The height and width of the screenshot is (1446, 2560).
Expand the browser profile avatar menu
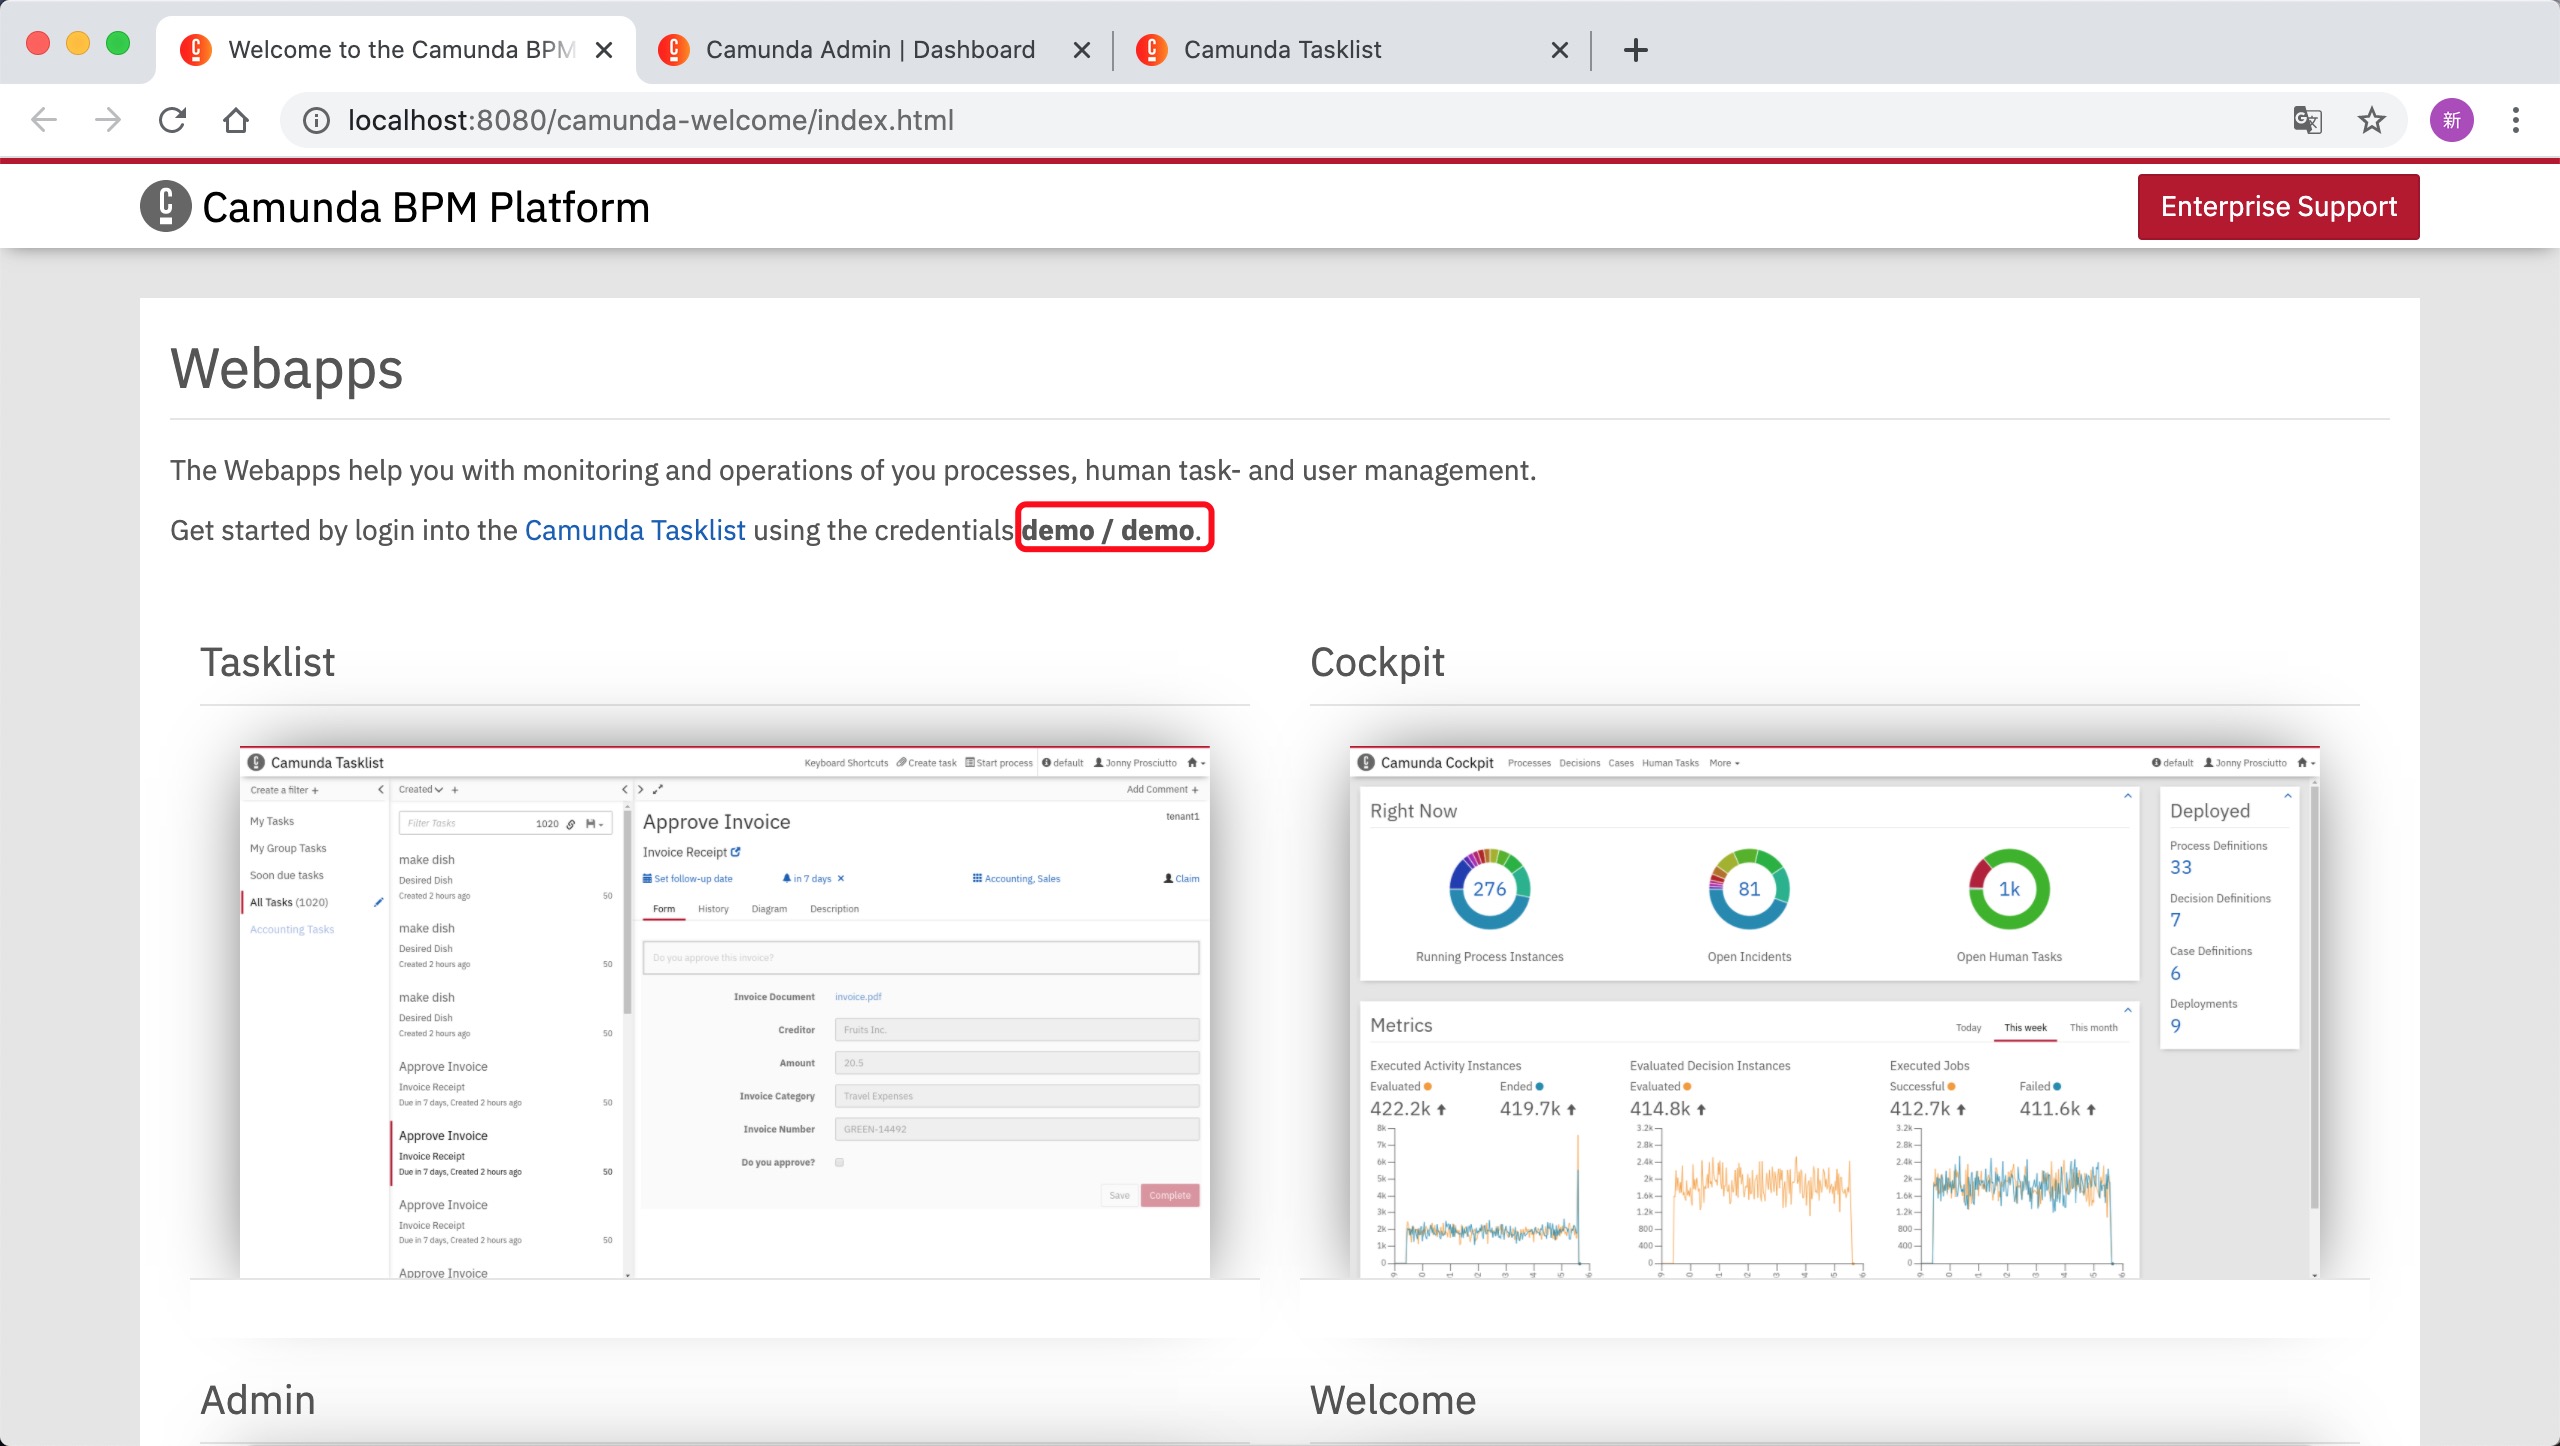click(x=2451, y=120)
